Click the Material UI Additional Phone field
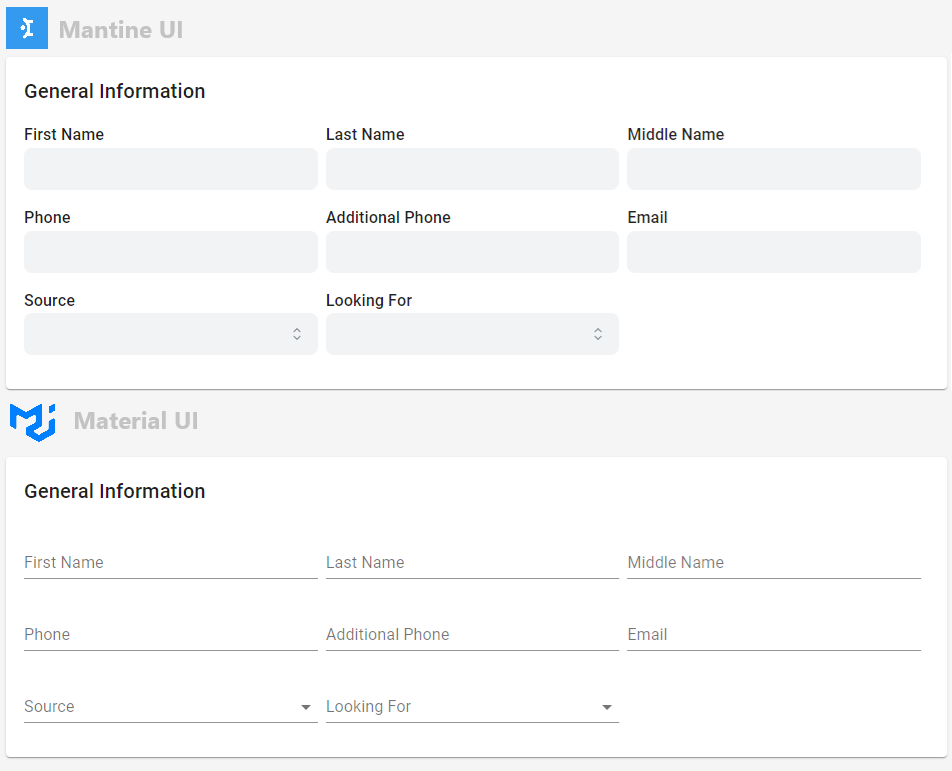Screen dimensions: 952x771 pos(472,635)
